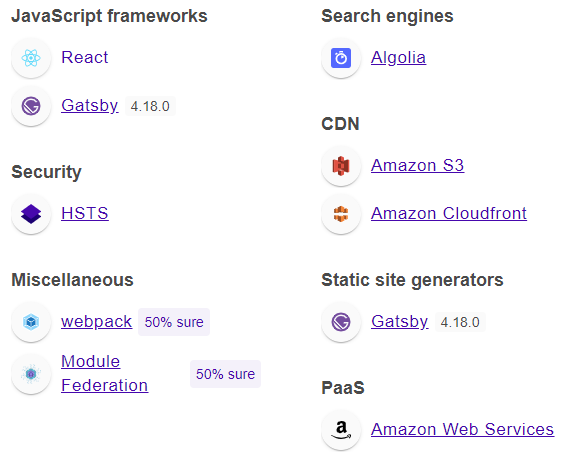Click the Module Federation icon
583x460 pixels.
tap(31, 374)
